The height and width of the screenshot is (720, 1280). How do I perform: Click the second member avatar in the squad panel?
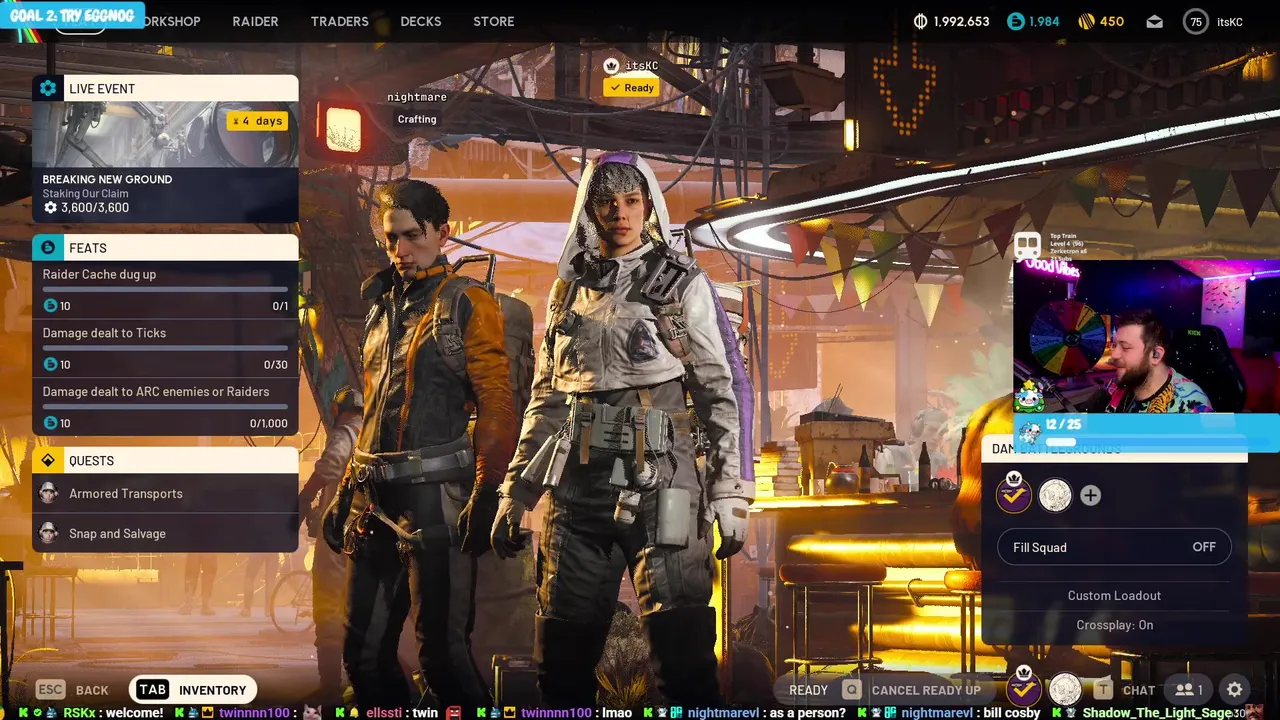pyautogui.click(x=1055, y=495)
